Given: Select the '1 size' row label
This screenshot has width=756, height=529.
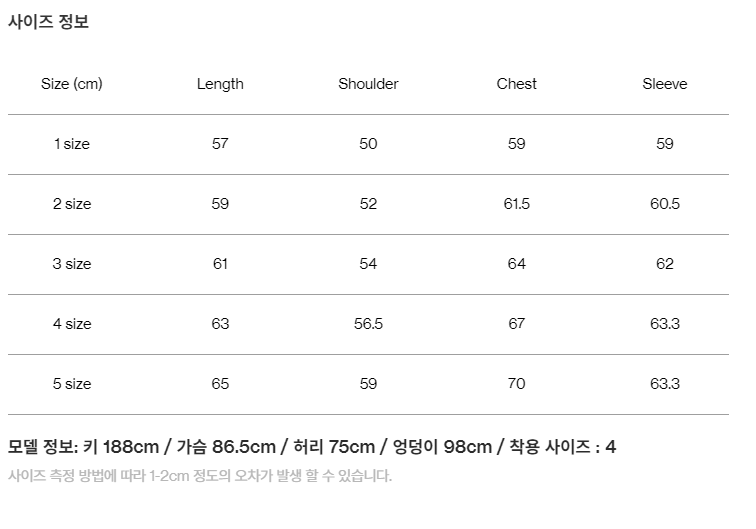Looking at the screenshot, I should (72, 144).
